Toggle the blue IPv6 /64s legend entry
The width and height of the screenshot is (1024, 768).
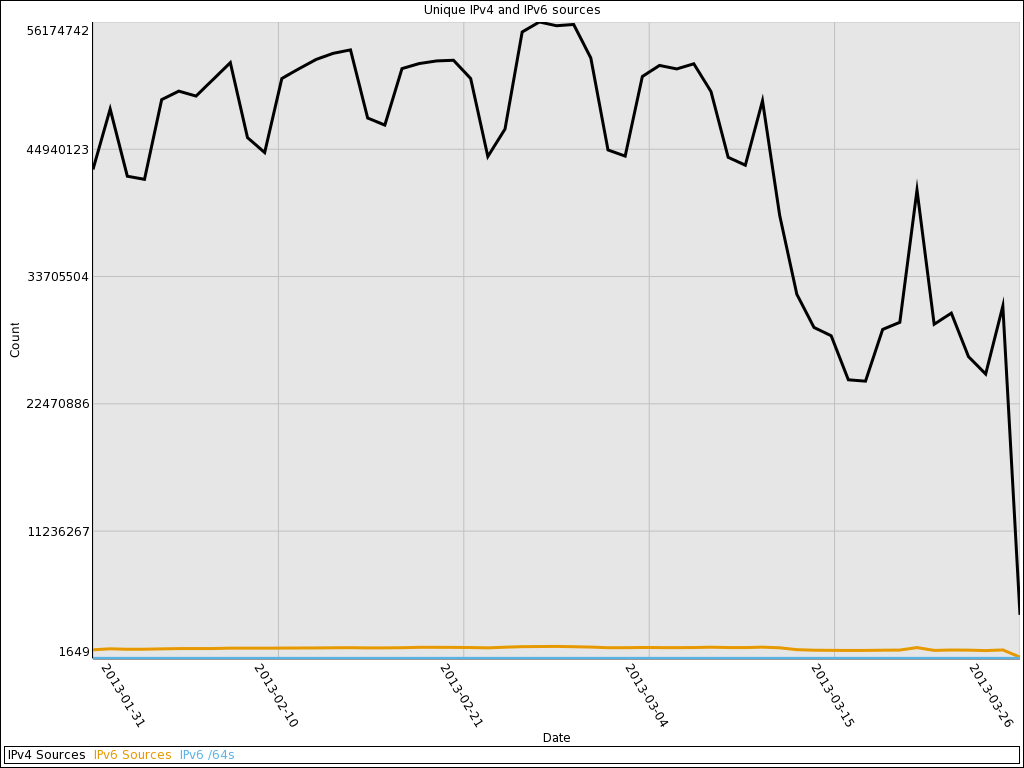click(207, 755)
